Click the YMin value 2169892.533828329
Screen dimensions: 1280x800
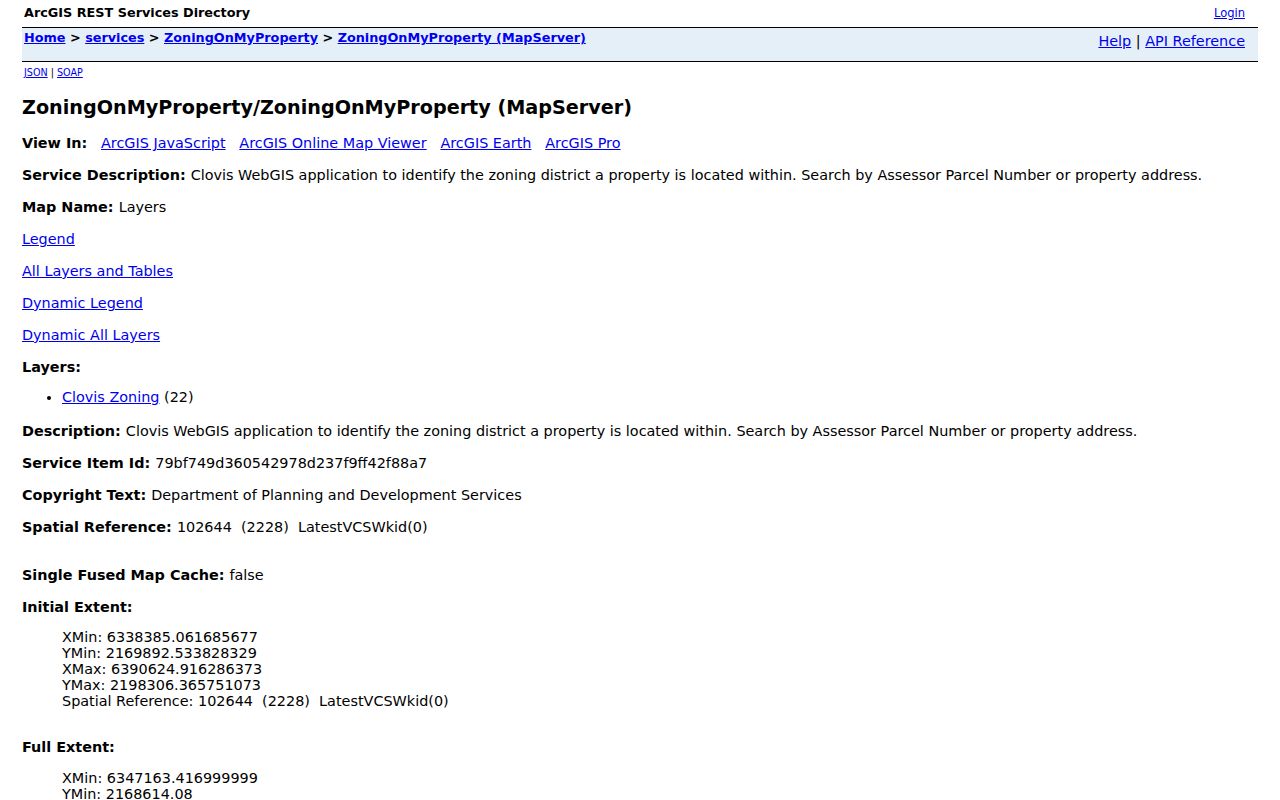coord(181,653)
